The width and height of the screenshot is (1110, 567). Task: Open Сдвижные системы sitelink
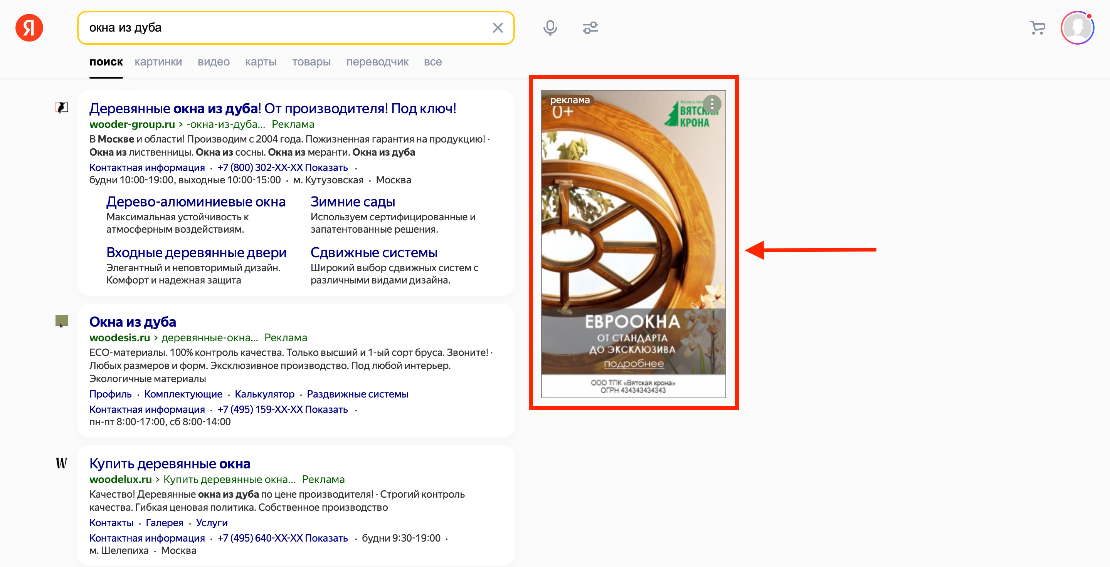point(373,253)
